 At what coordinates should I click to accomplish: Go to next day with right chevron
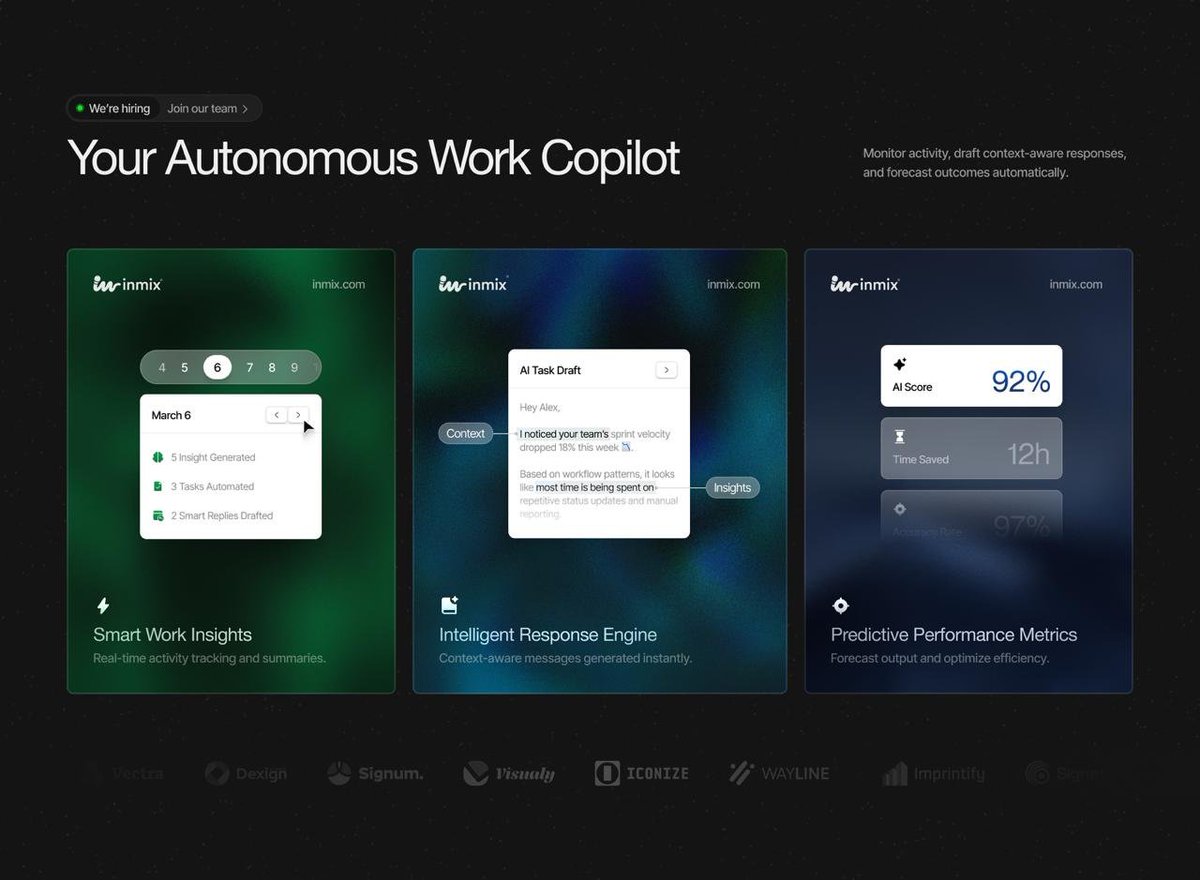pyautogui.click(x=298, y=414)
